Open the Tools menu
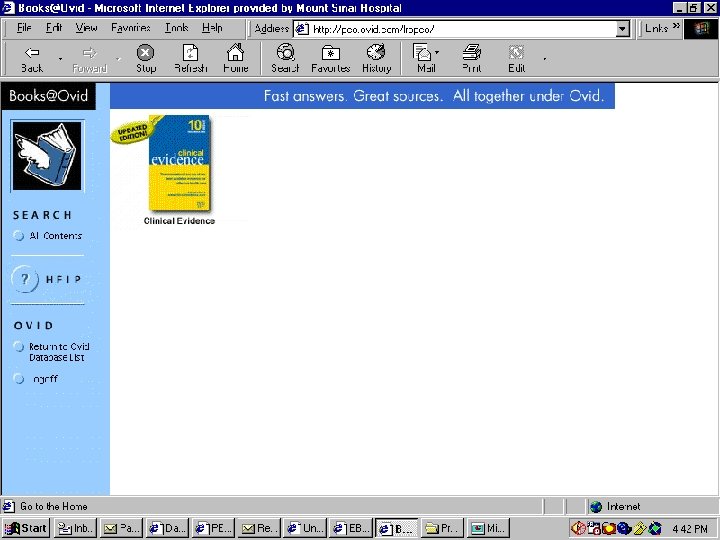This screenshot has width=720, height=540. click(176, 28)
